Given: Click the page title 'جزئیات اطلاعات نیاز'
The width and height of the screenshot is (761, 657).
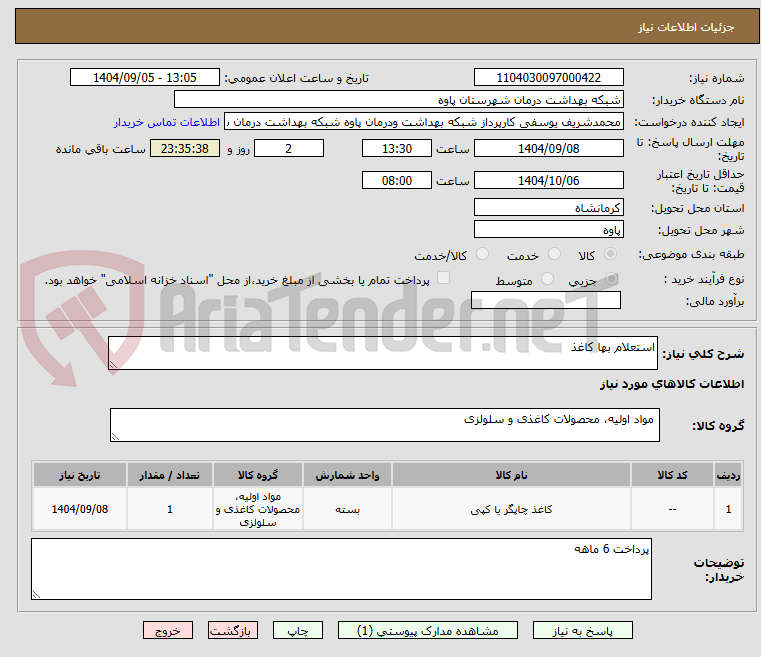Looking at the screenshot, I should 686,27.
